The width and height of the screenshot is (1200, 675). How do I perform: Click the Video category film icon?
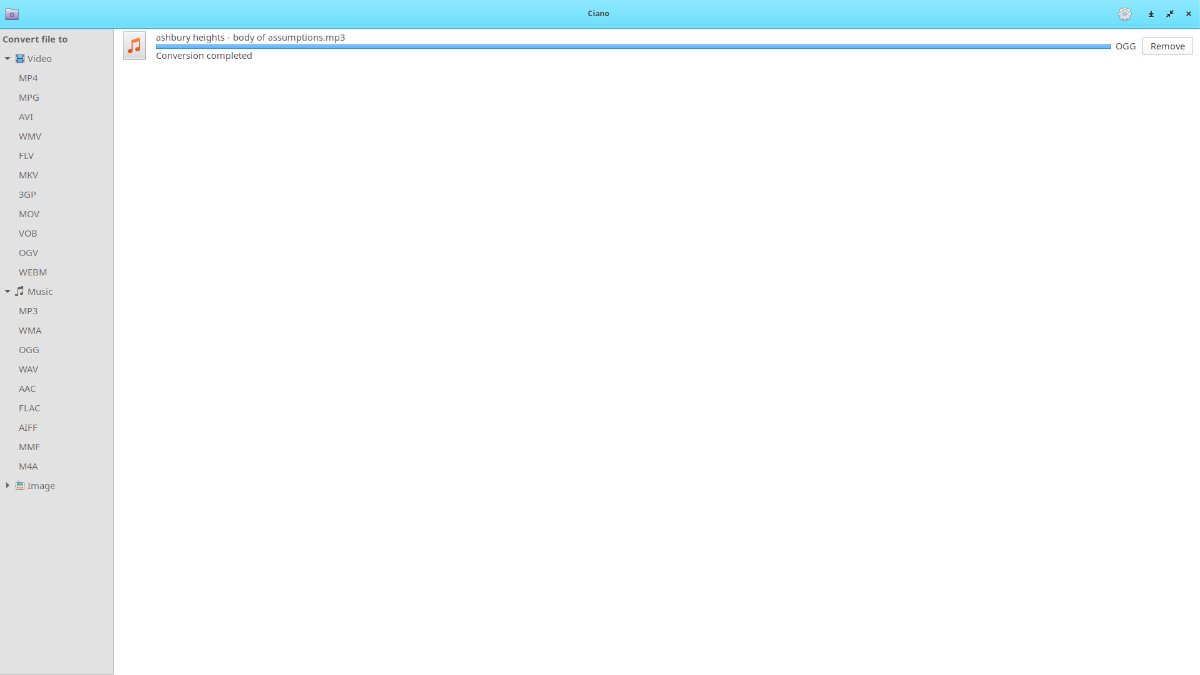point(20,59)
